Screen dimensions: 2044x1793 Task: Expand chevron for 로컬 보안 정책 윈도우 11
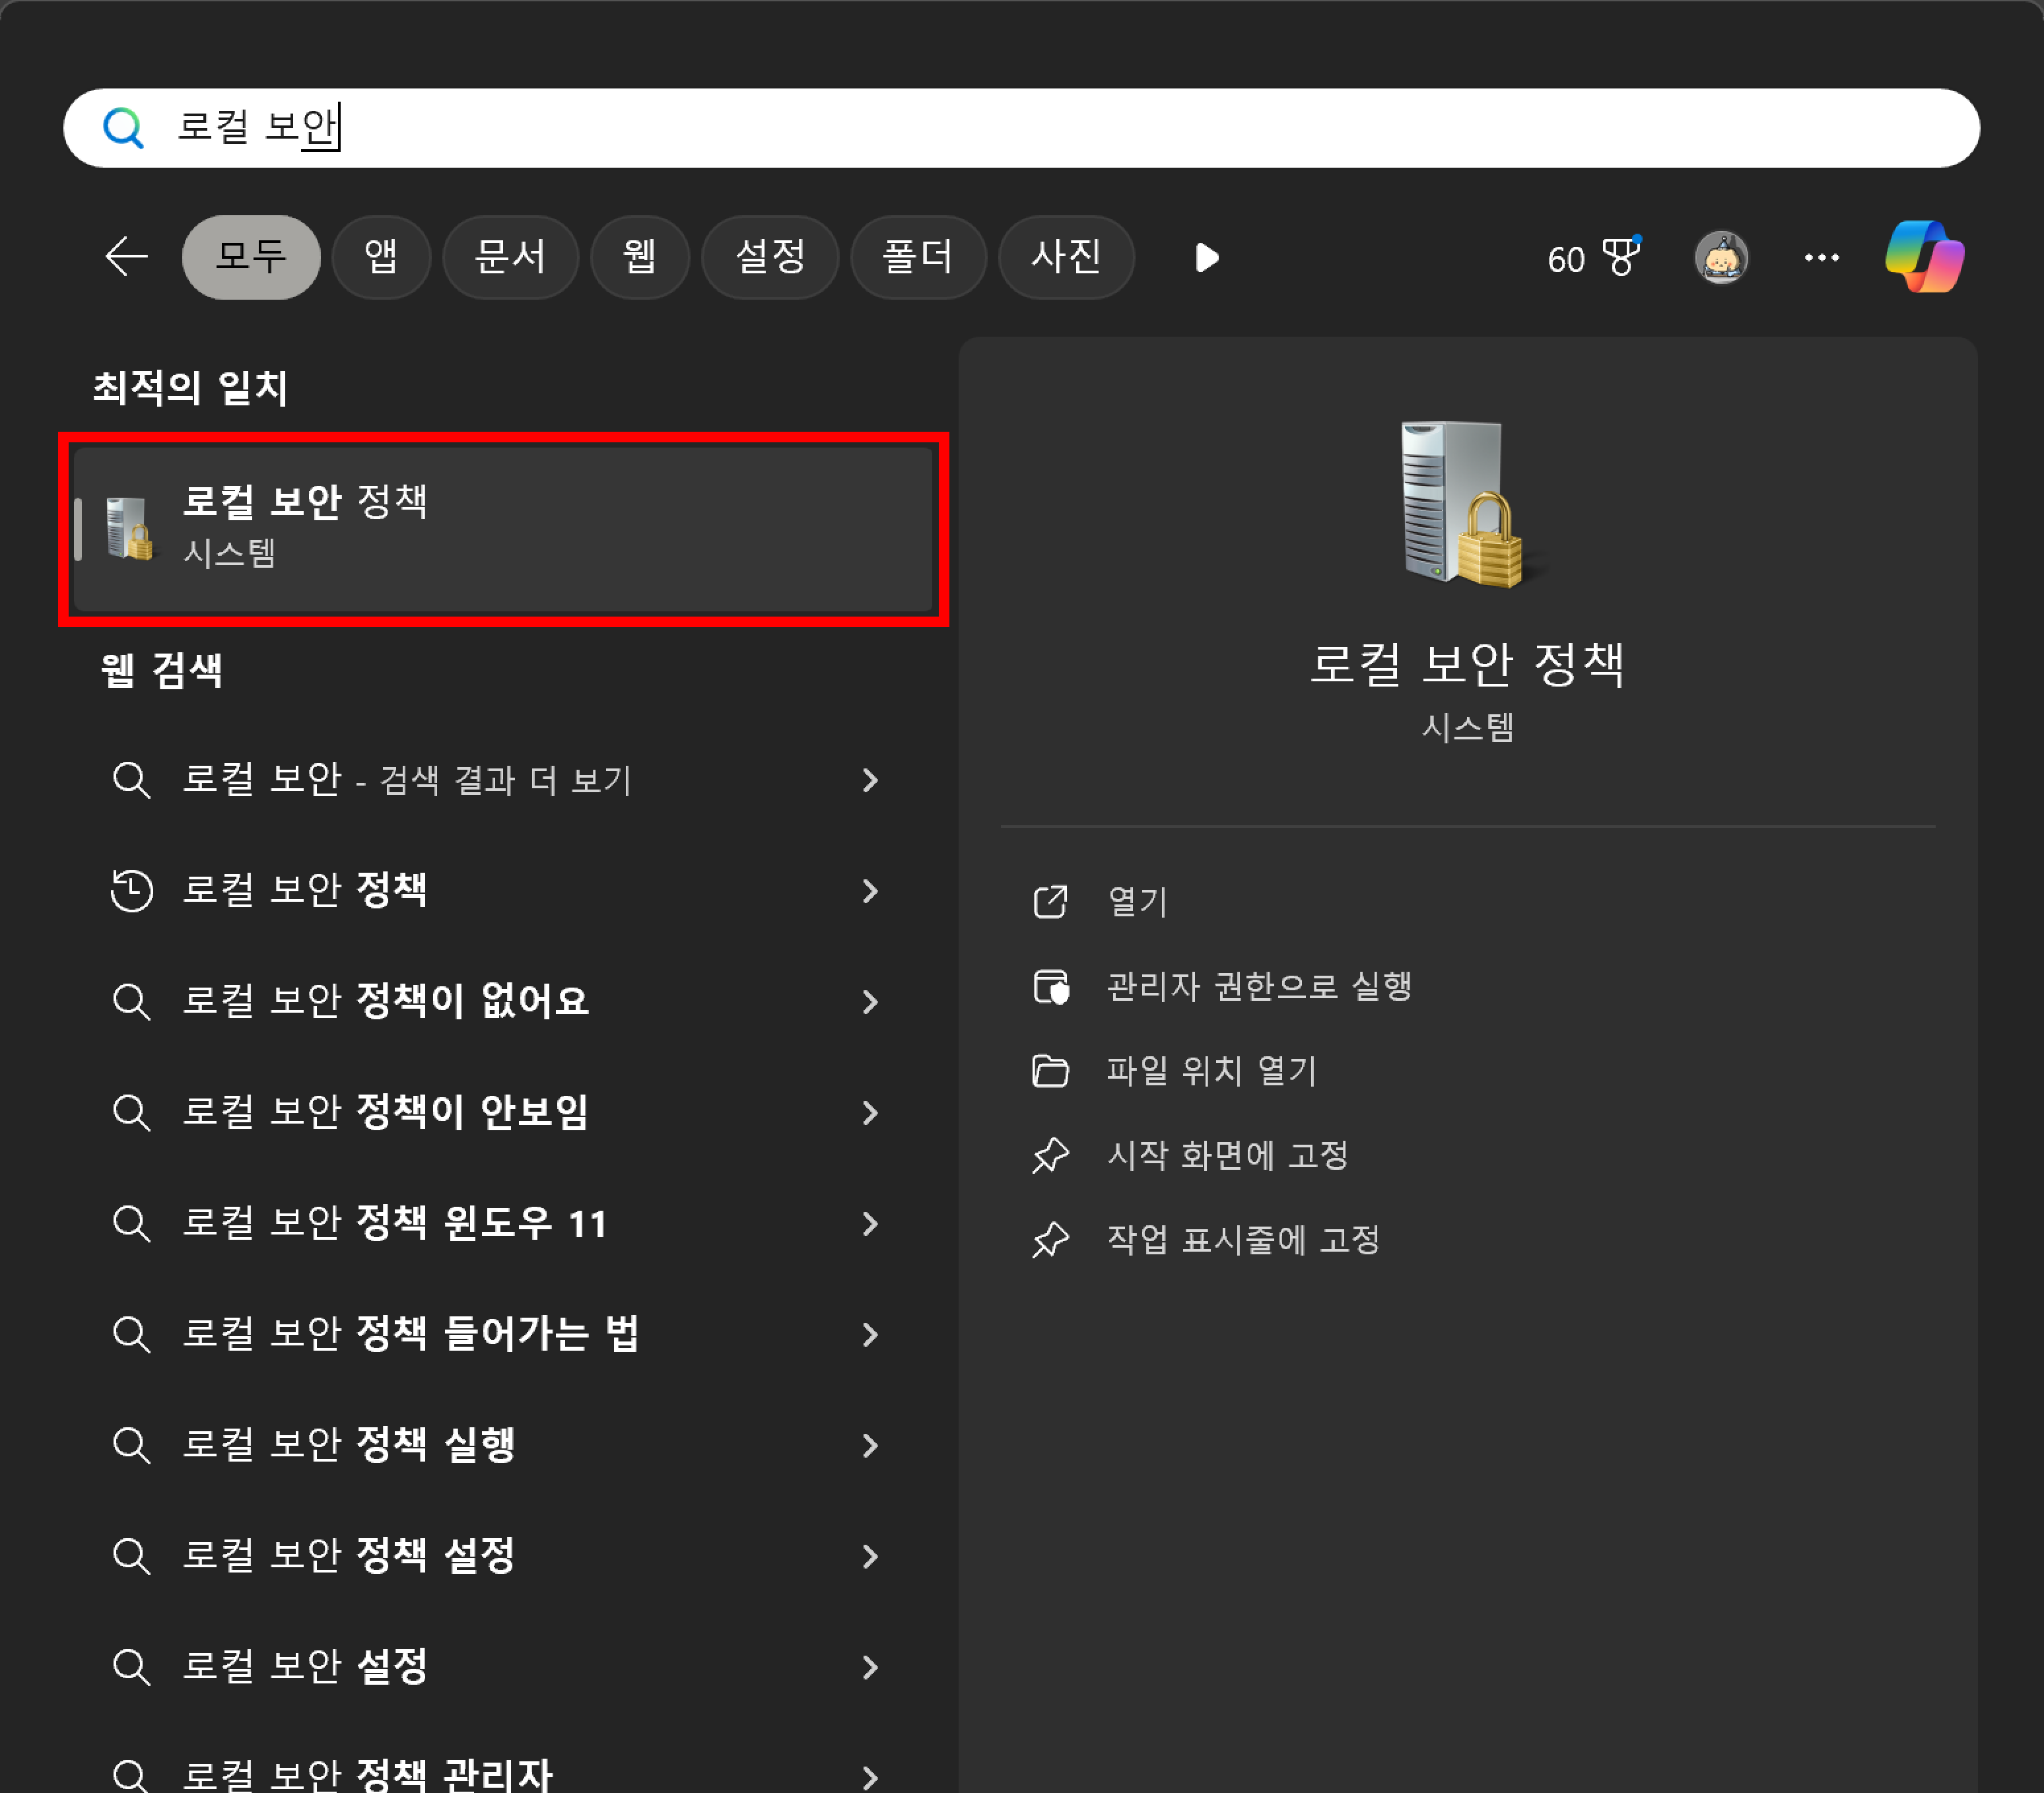pos(870,1224)
